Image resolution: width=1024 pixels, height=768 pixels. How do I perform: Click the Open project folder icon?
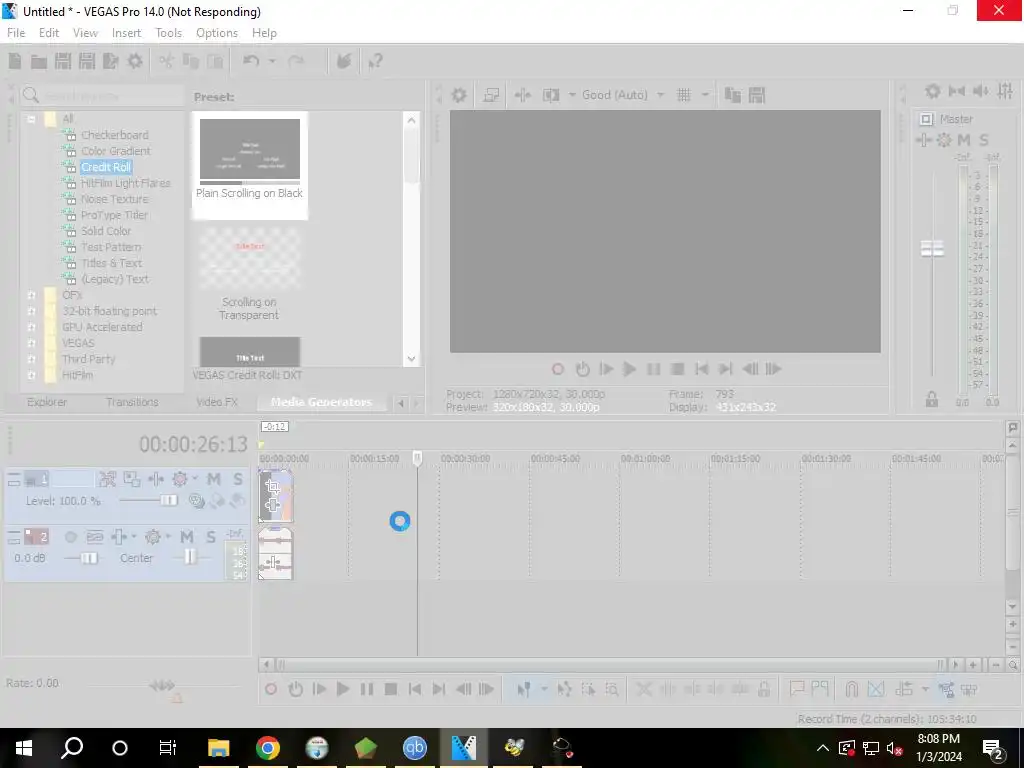pyautogui.click(x=39, y=61)
